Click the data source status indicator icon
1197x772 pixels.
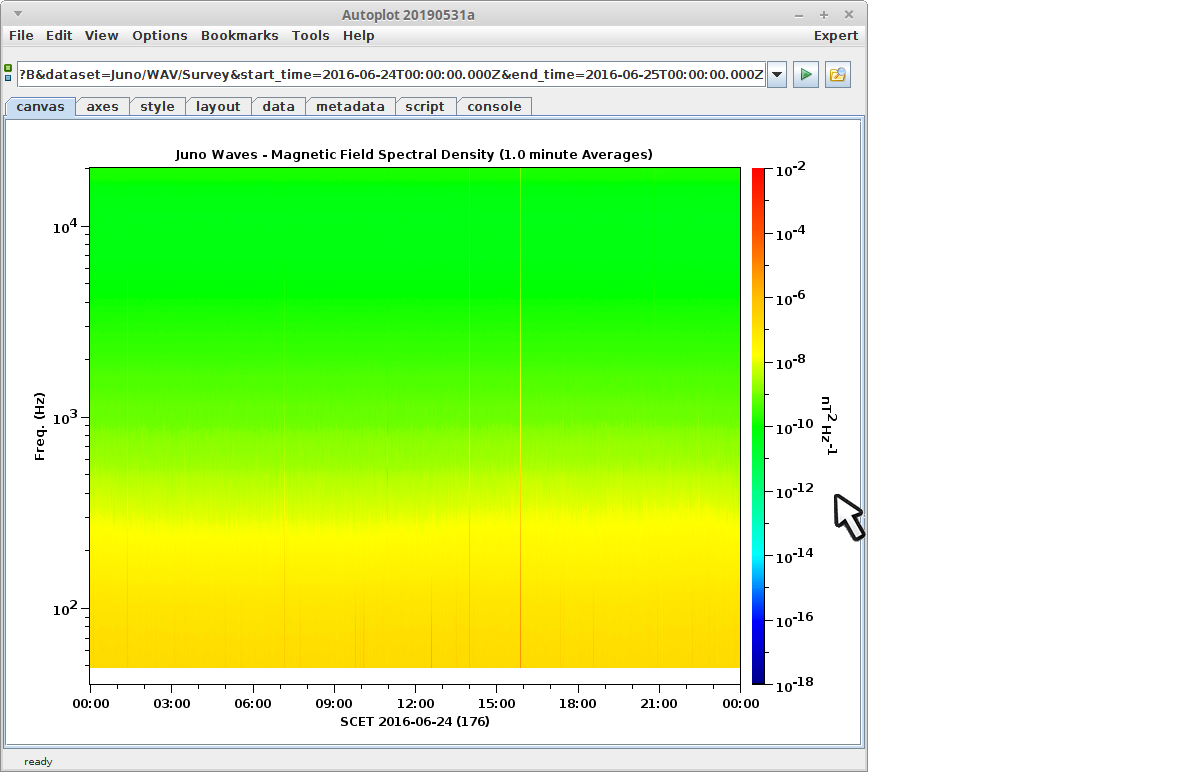pyautogui.click(x=8, y=73)
